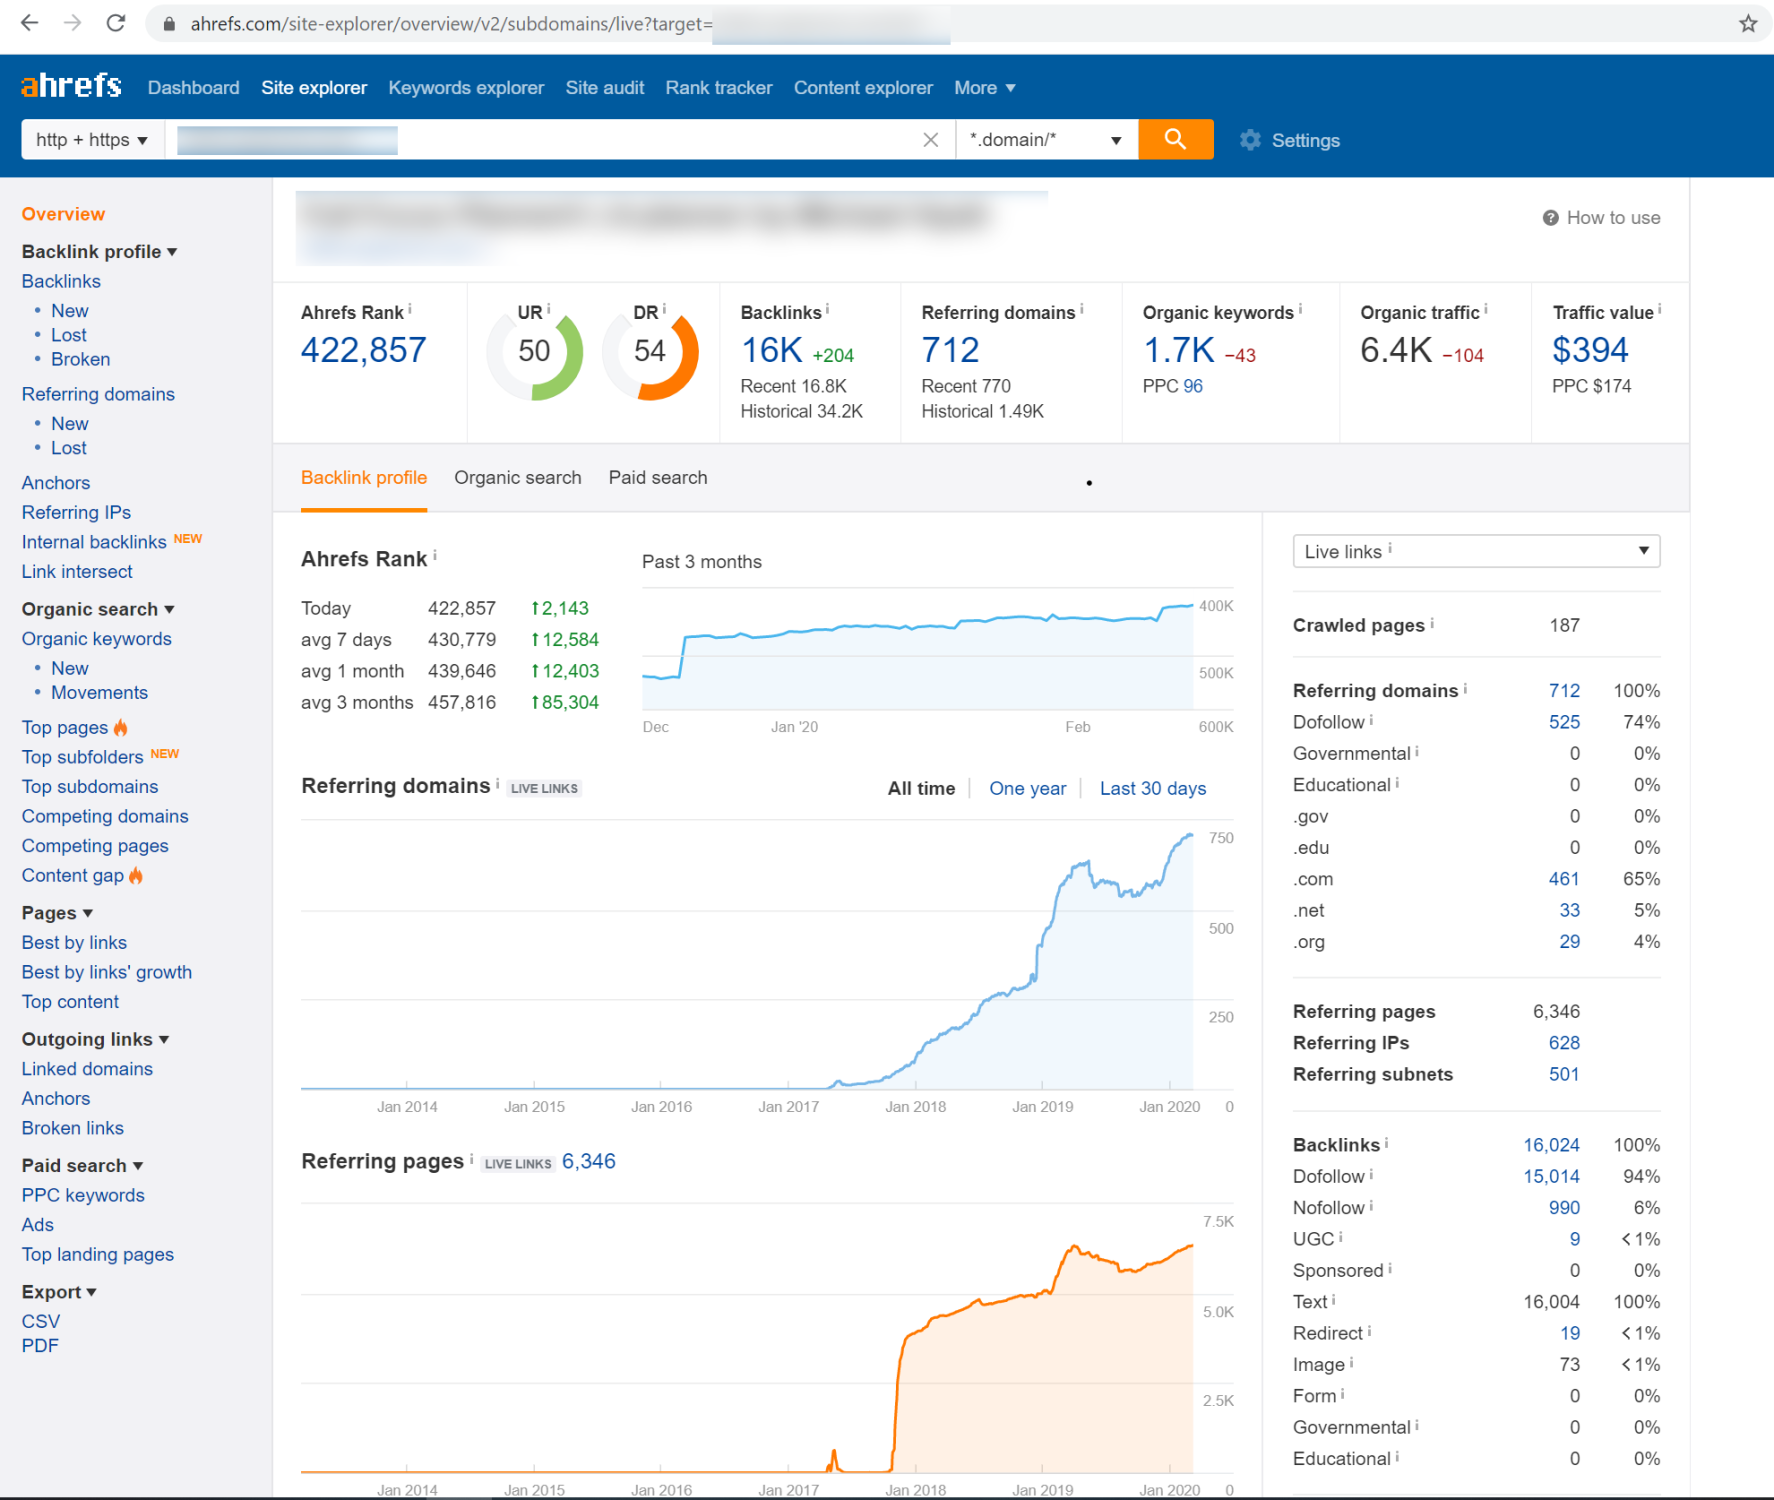The width and height of the screenshot is (1774, 1500).
Task: Clear the target URL with the X icon
Action: click(930, 140)
